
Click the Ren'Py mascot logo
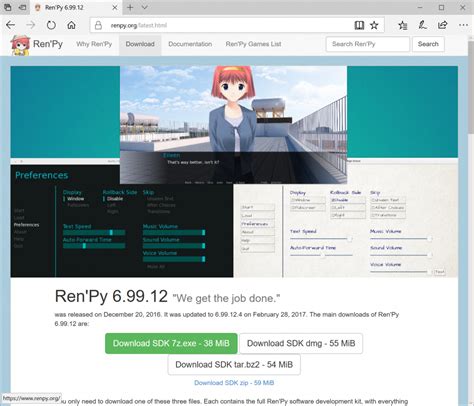point(21,44)
